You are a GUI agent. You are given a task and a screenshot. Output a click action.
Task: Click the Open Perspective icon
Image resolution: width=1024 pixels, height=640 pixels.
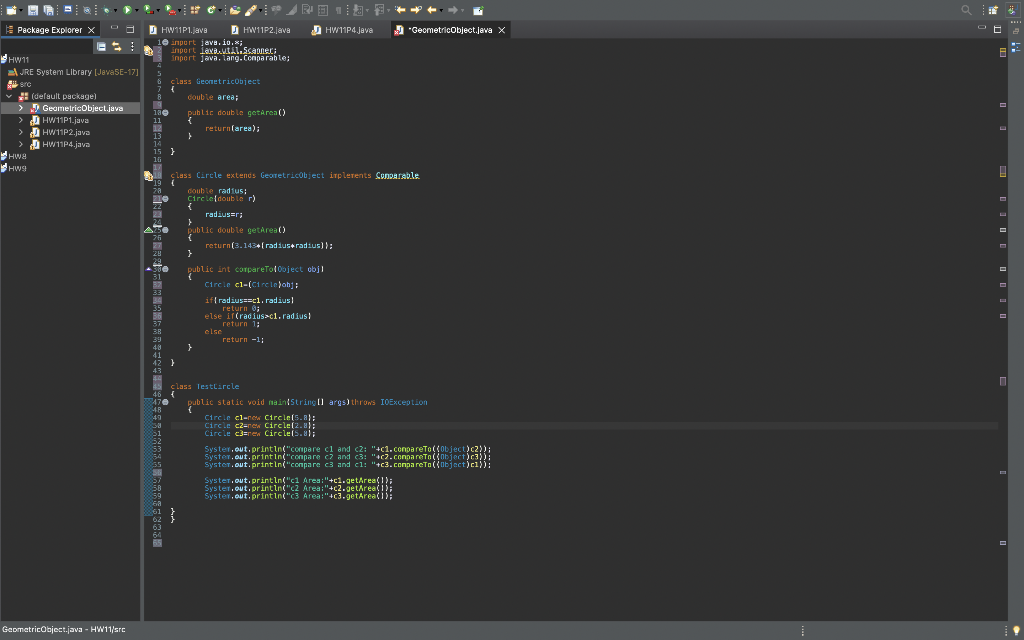pyautogui.click(x=993, y=10)
